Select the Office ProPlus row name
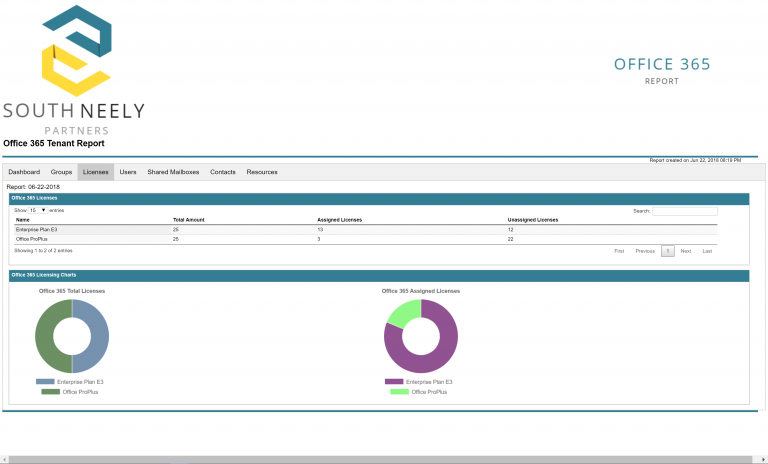The width and height of the screenshot is (768, 464). [31, 239]
